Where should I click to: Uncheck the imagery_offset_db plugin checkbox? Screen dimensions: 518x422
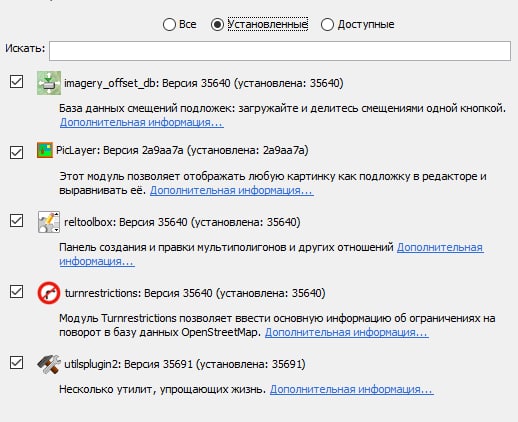click(16, 81)
